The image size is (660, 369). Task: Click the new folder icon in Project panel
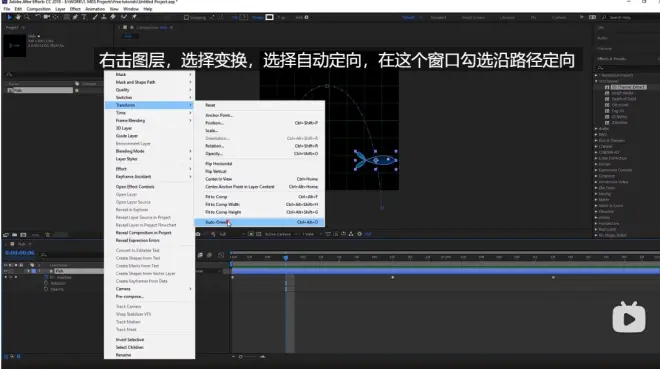coord(14,235)
